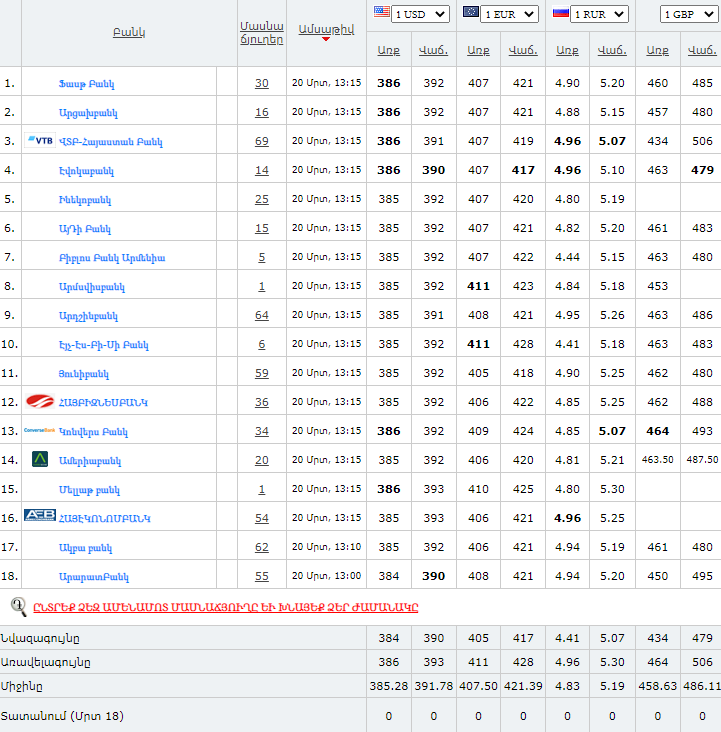Click the 463.50 GBP value for Ամերիաբանկ
The width and height of the screenshot is (721, 732).
tap(657, 460)
